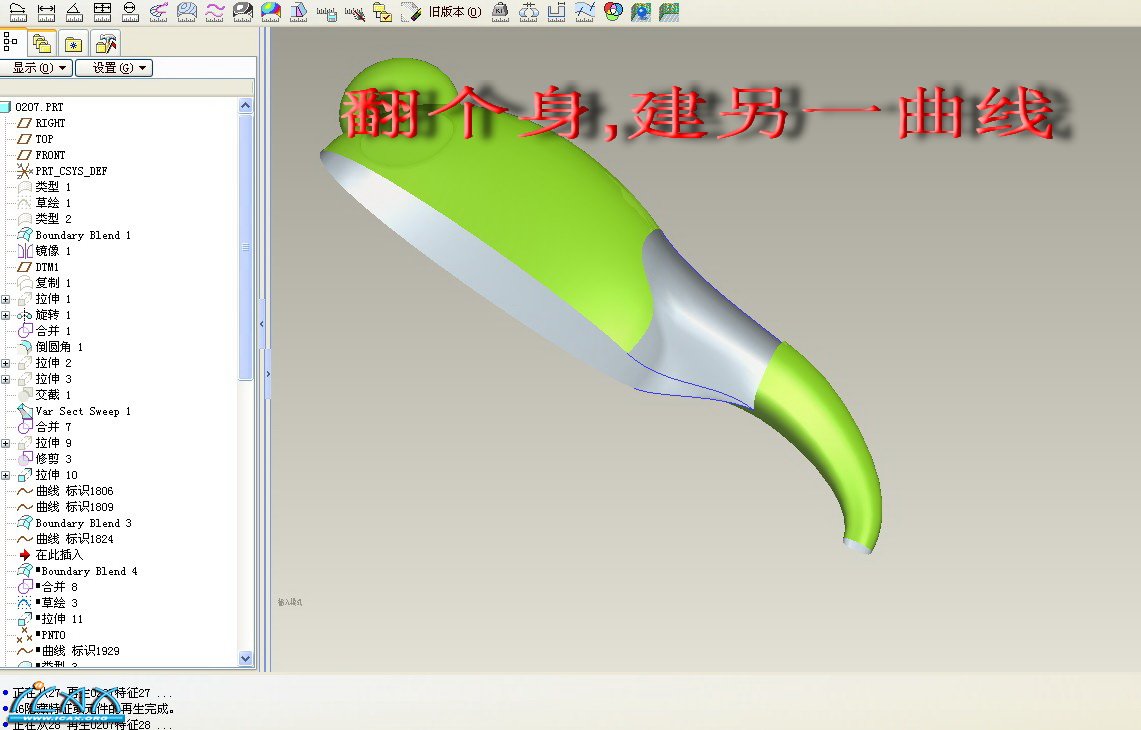This screenshot has width=1141, height=730.
Task: Collapse the navigator pane with left arrow
Action: click(x=262, y=324)
